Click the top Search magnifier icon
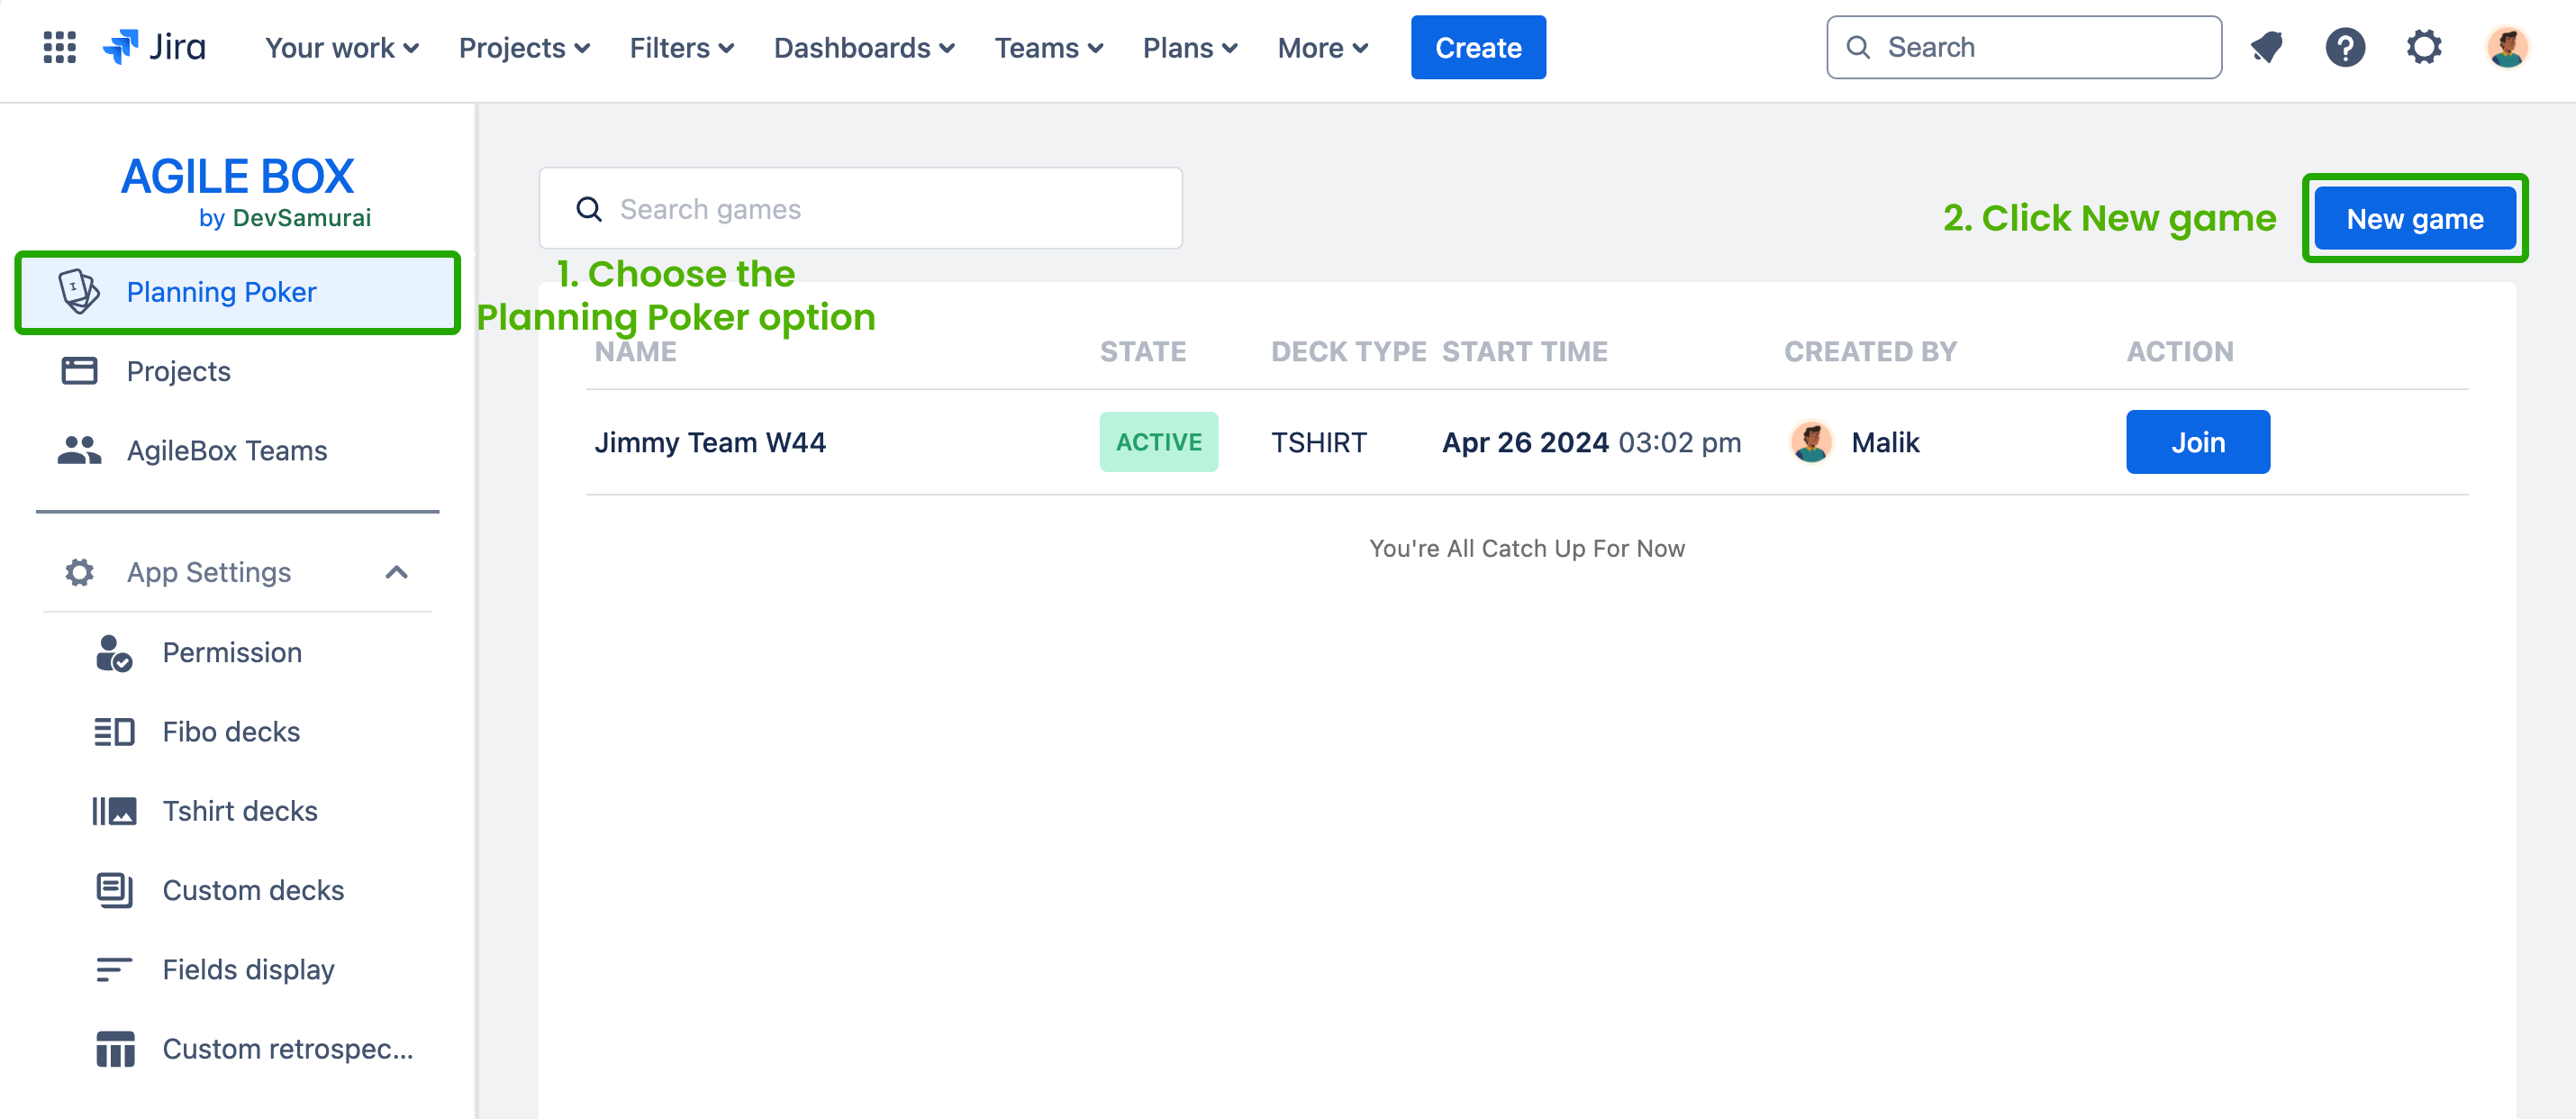 pos(1858,47)
